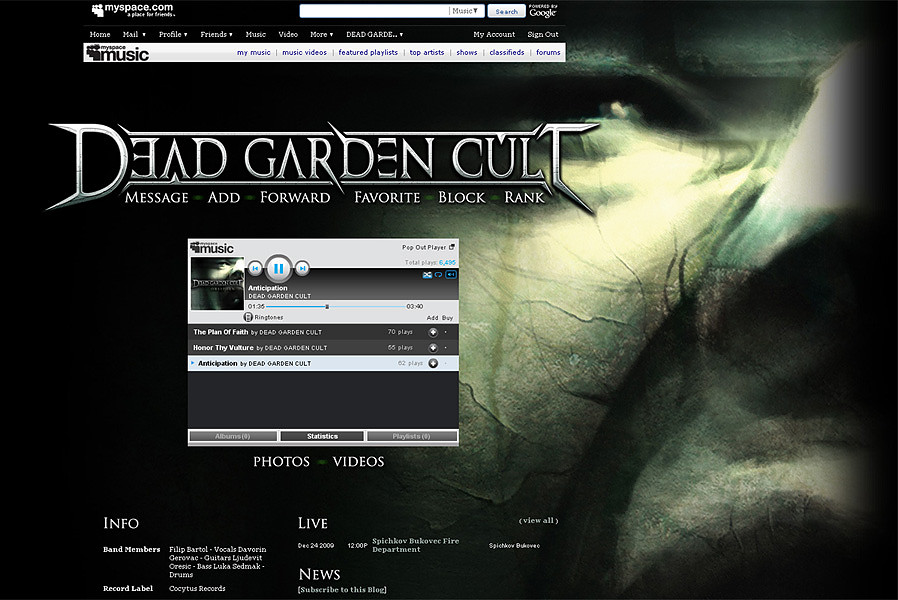
Task: Open the Music search category dropdown
Action: (465, 11)
